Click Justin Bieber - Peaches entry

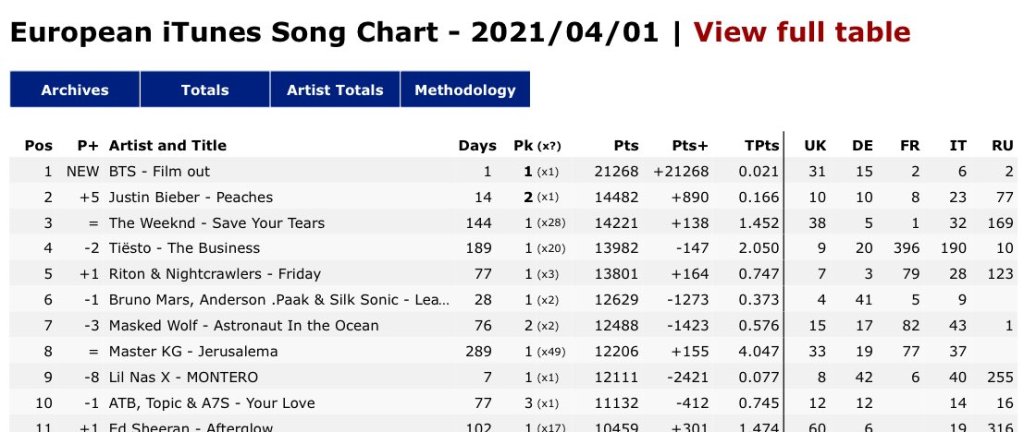[x=190, y=197]
